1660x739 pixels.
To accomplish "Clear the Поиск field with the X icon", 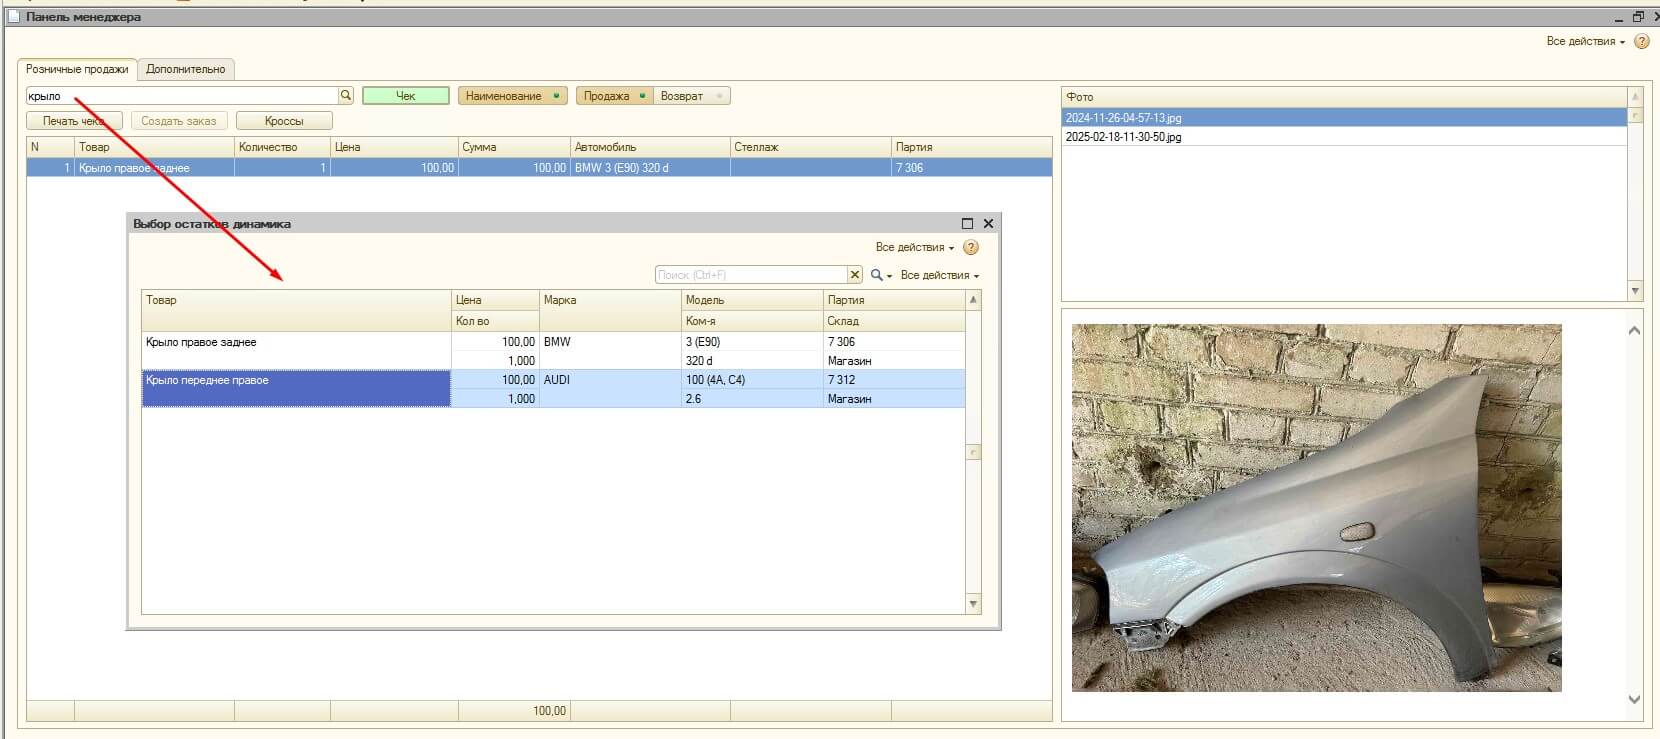I will [855, 275].
